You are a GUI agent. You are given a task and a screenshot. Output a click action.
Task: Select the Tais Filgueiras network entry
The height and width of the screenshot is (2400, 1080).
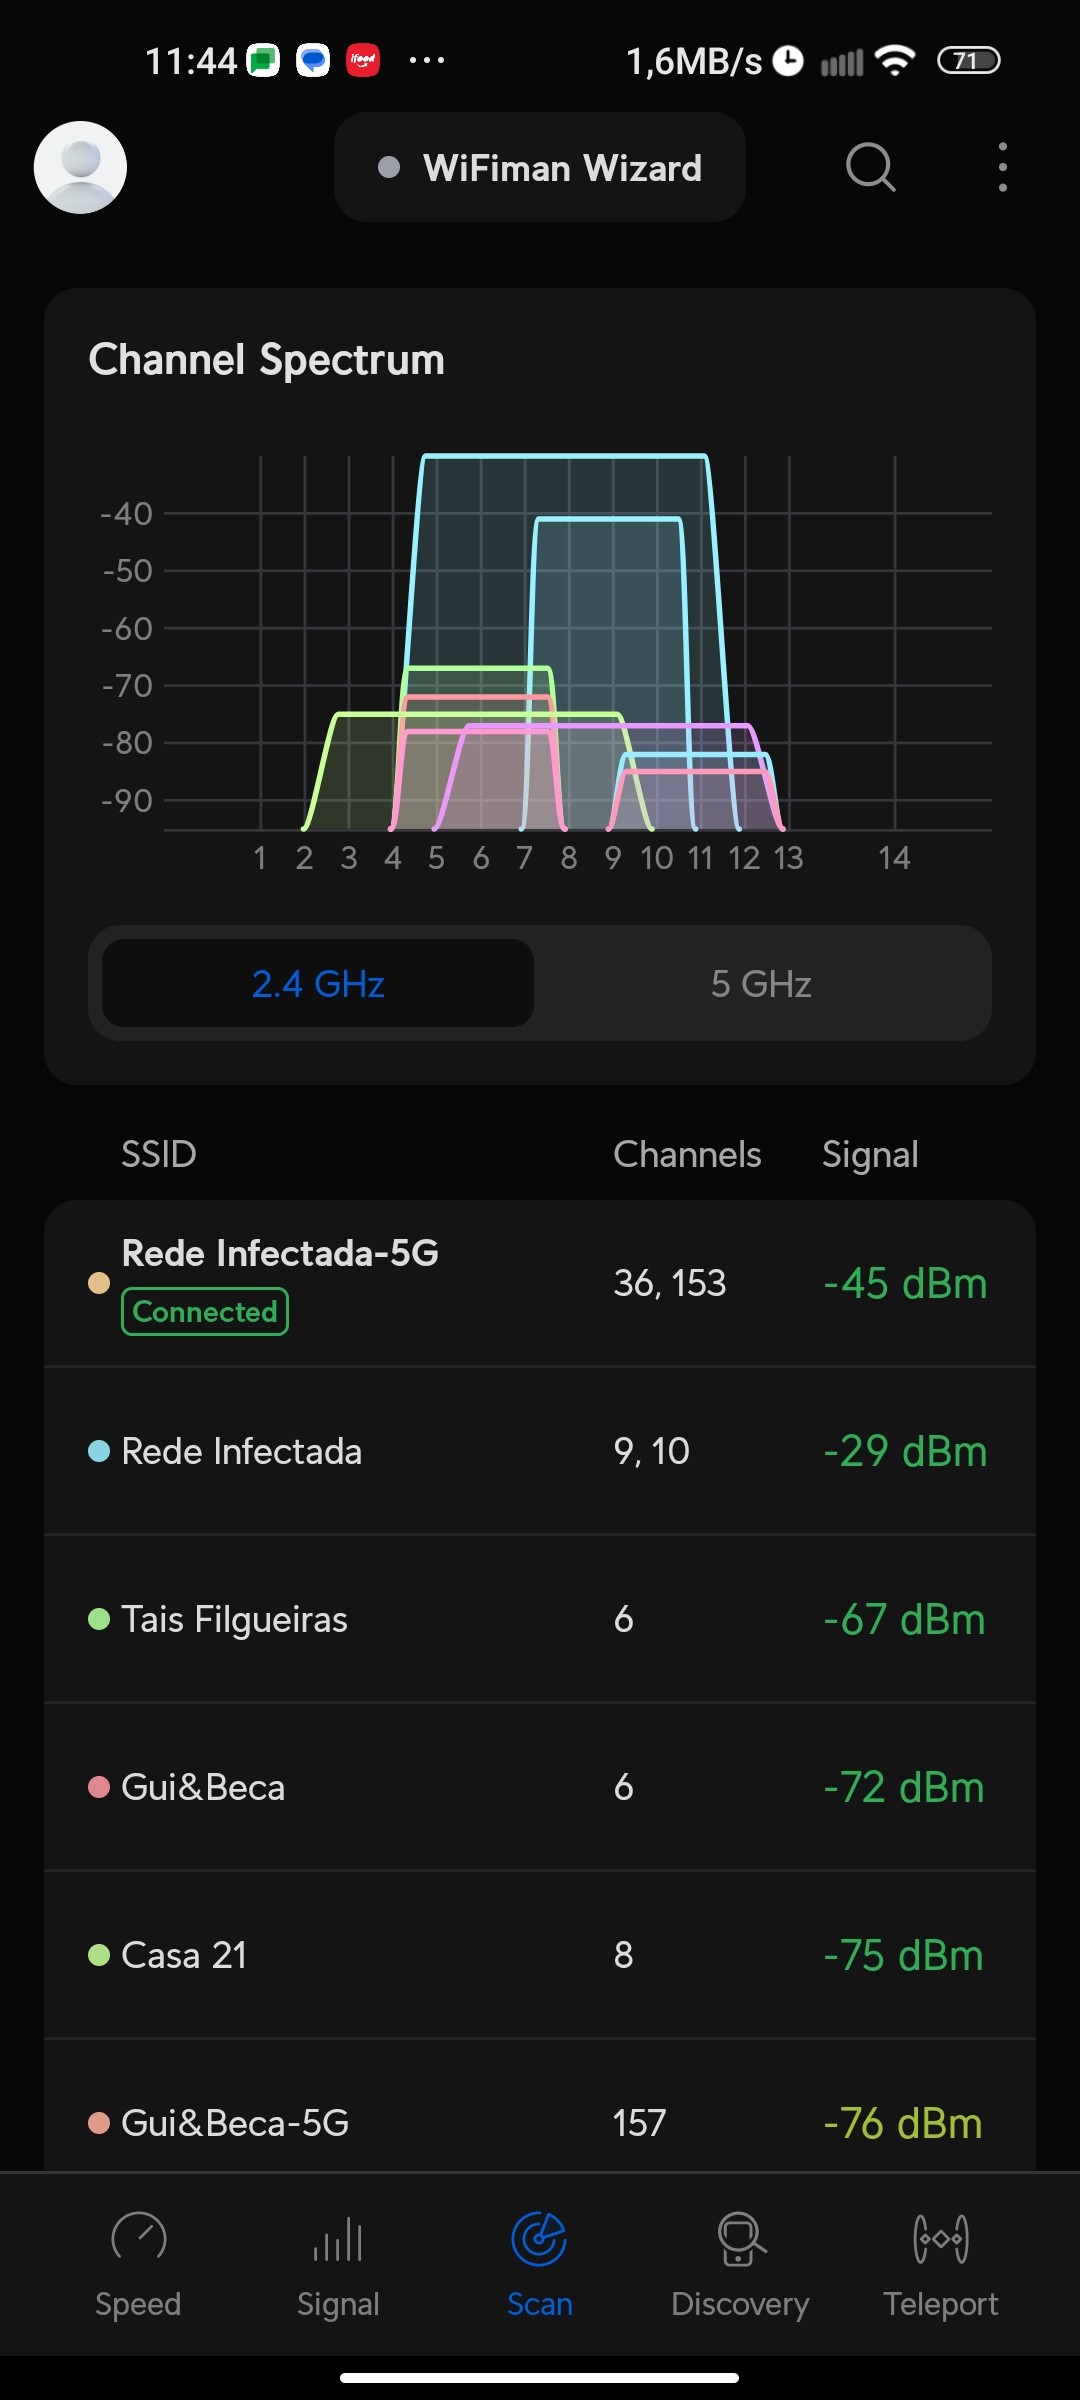(540, 1619)
